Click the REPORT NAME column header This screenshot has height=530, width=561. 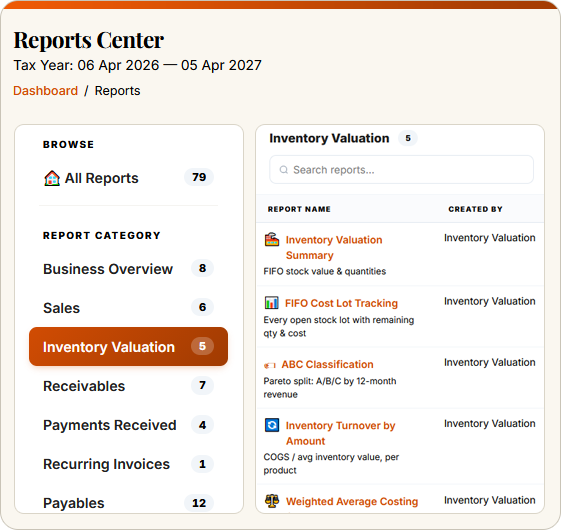click(x=299, y=209)
